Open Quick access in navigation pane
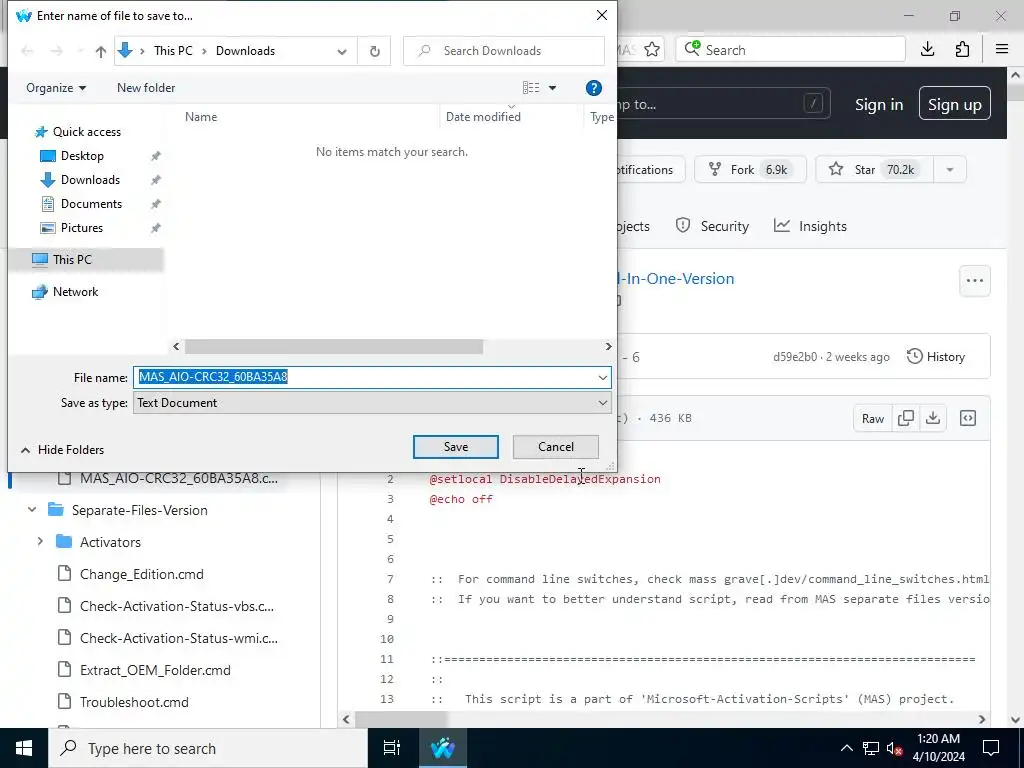This screenshot has width=1024, height=768. pos(87,132)
